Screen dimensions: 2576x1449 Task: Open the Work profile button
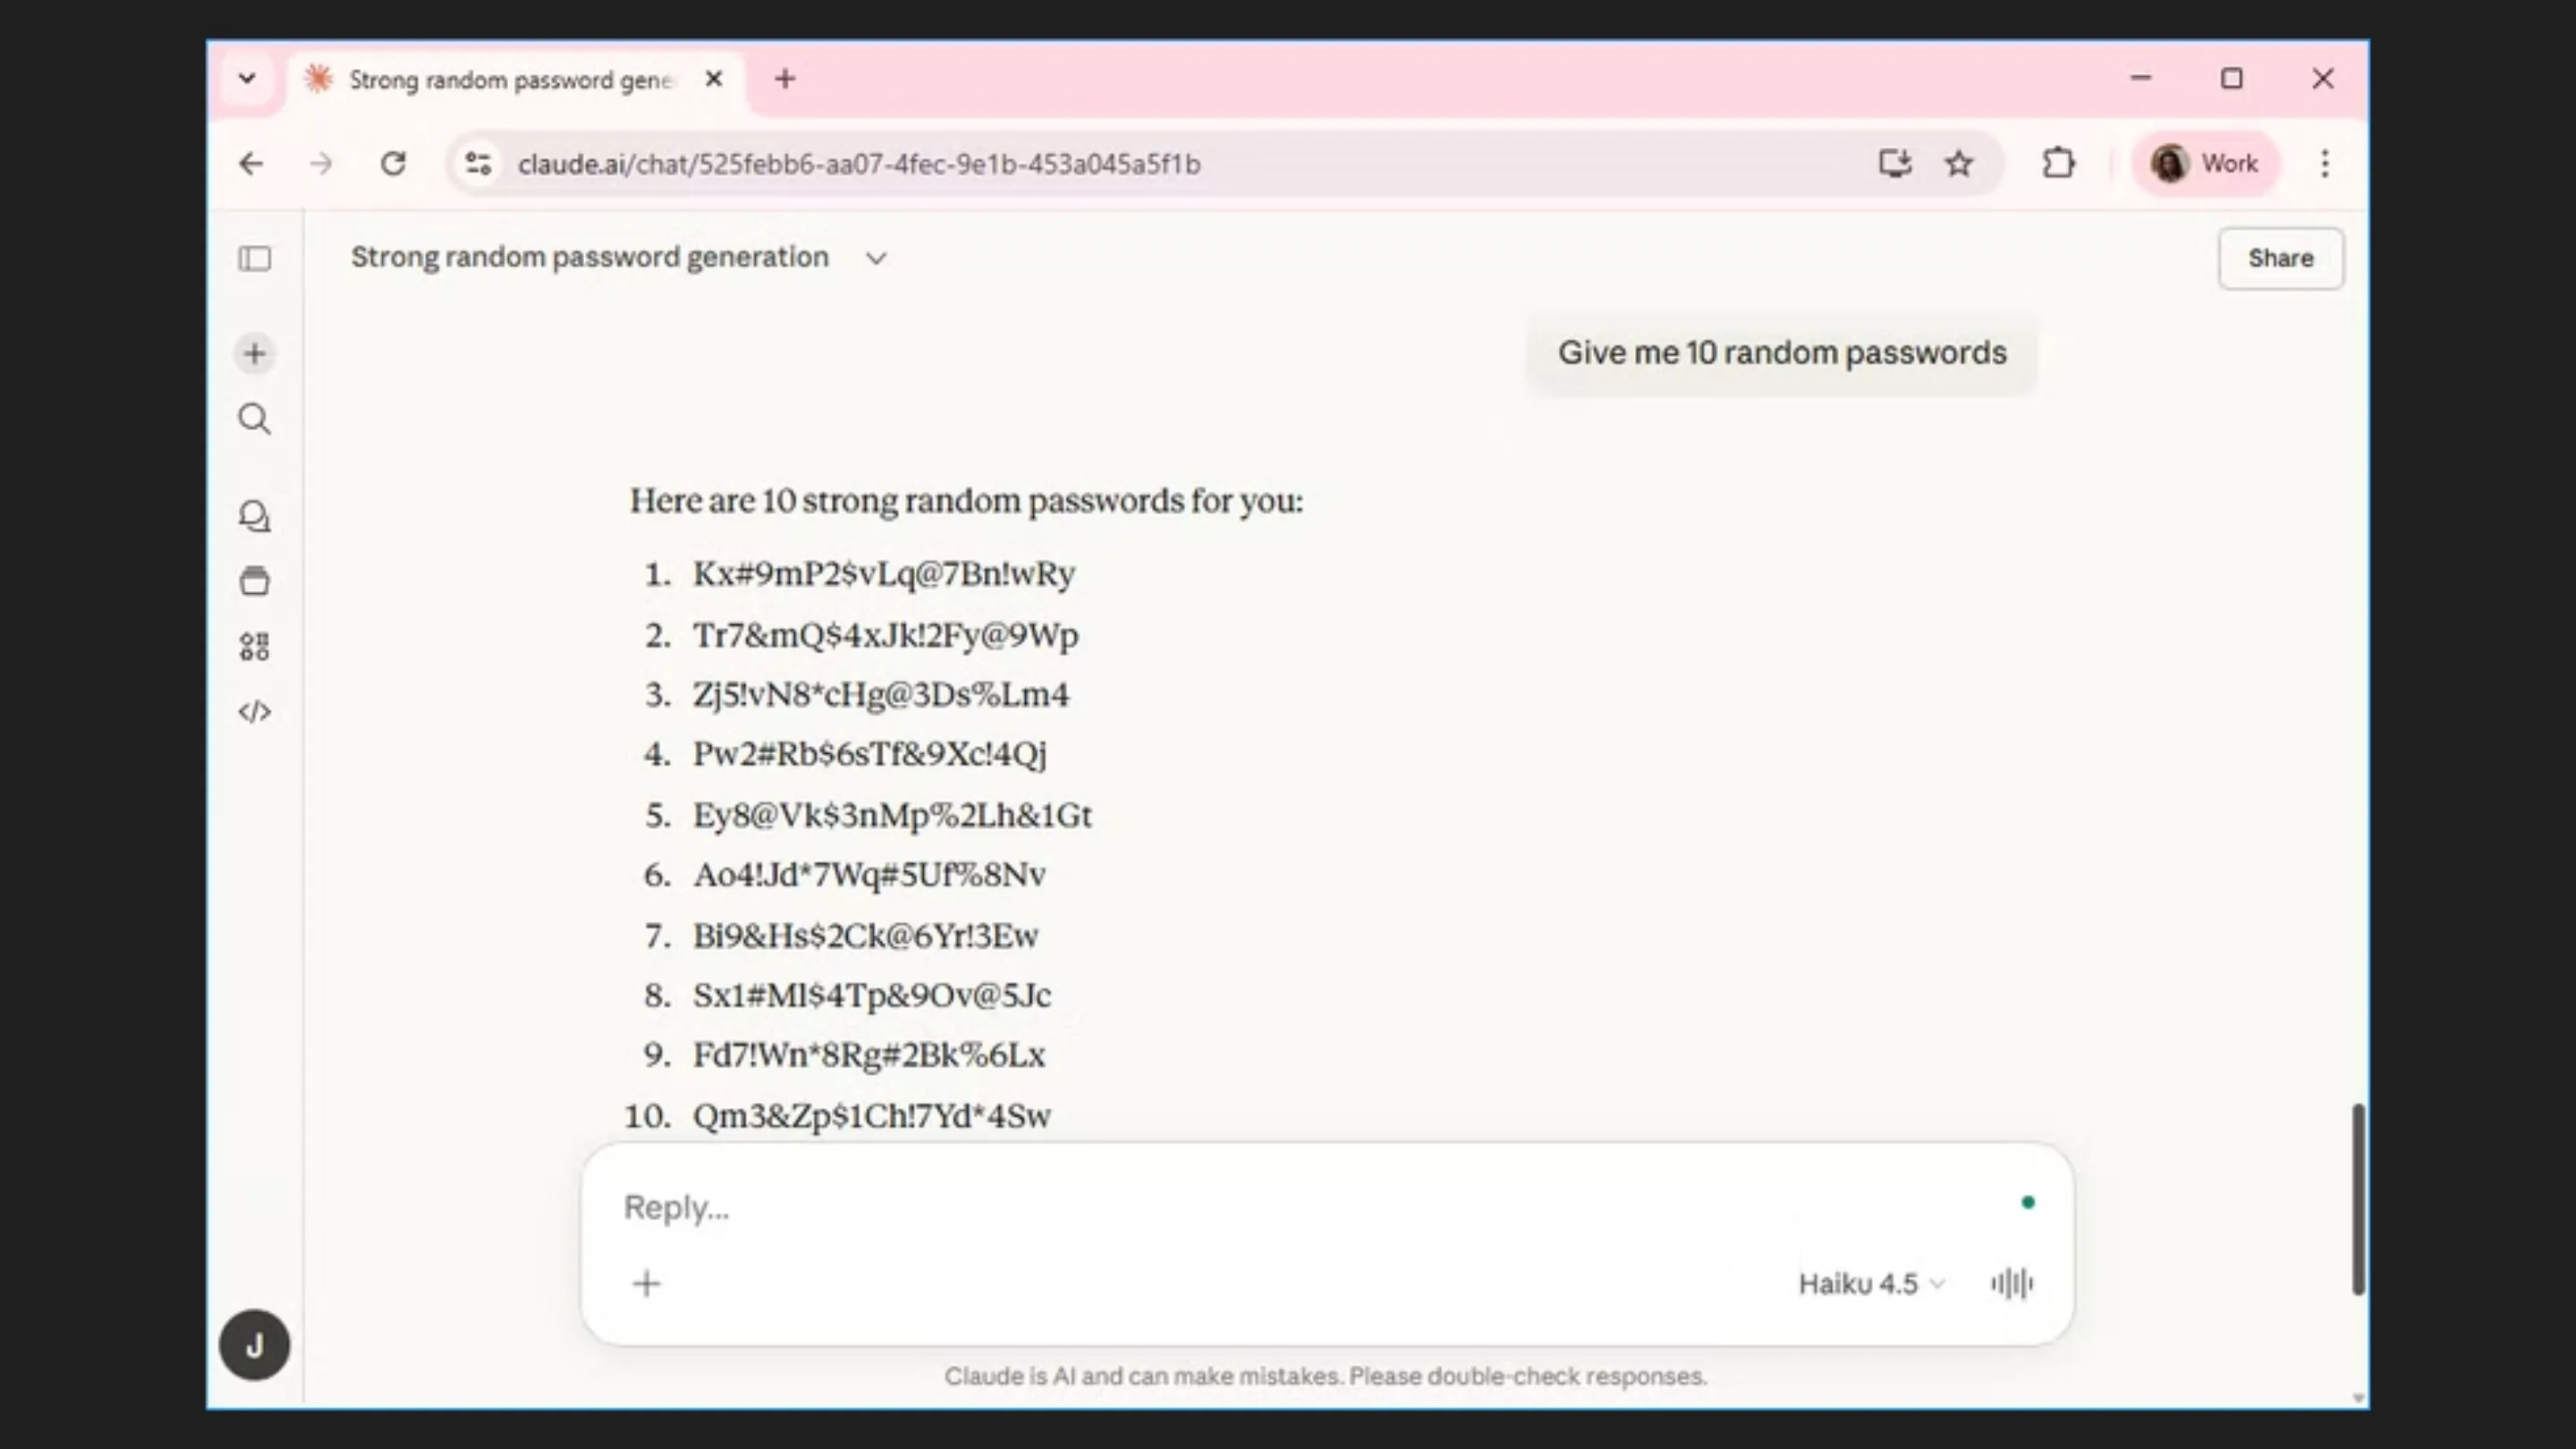(x=2206, y=163)
